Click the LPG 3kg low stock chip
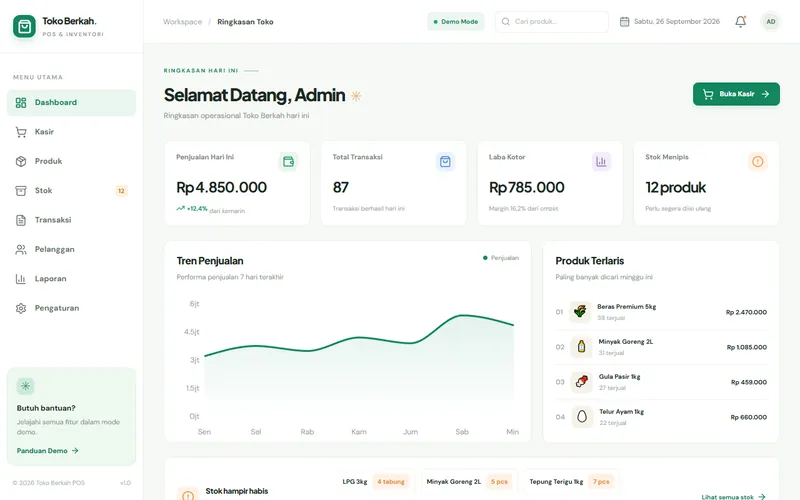Image resolution: width=800 pixels, height=500 pixels. (375, 482)
